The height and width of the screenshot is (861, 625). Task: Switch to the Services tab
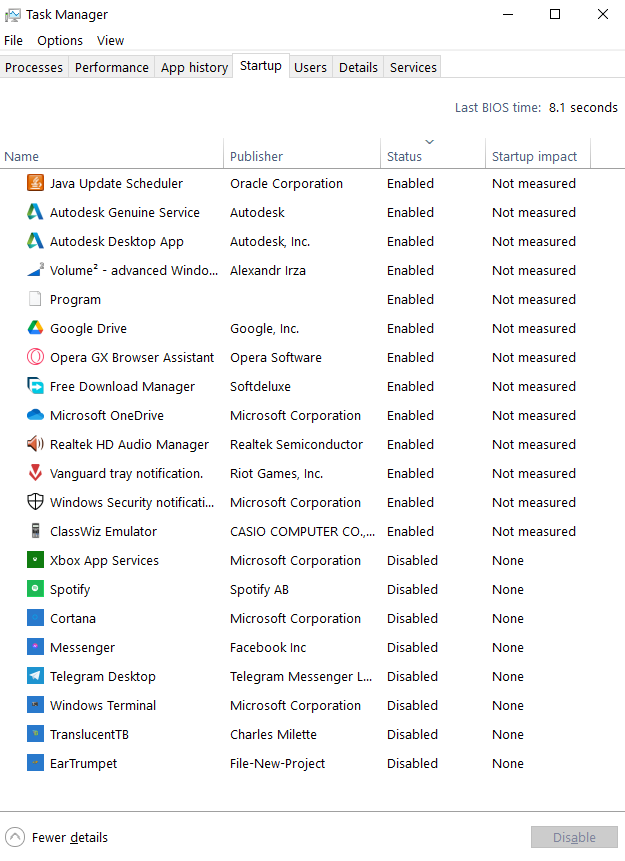413,68
